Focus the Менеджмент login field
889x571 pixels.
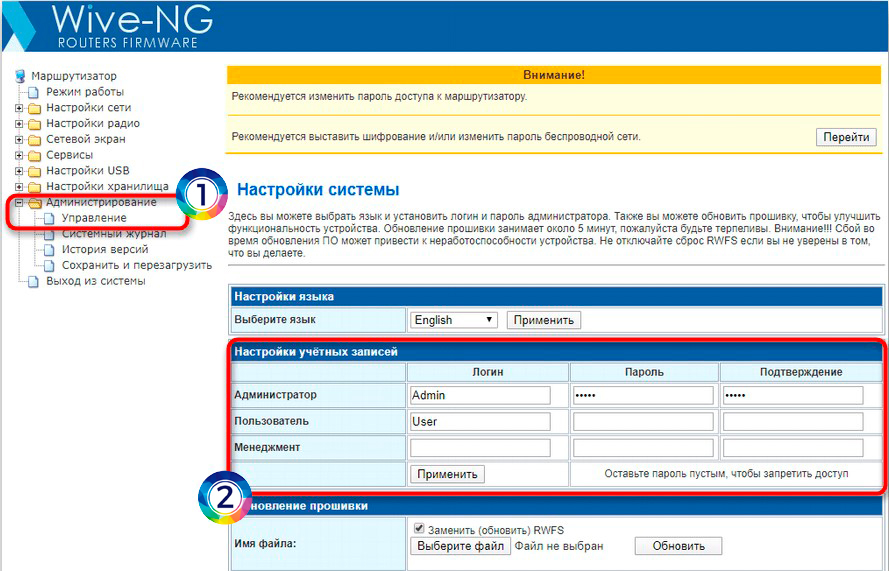coord(480,447)
